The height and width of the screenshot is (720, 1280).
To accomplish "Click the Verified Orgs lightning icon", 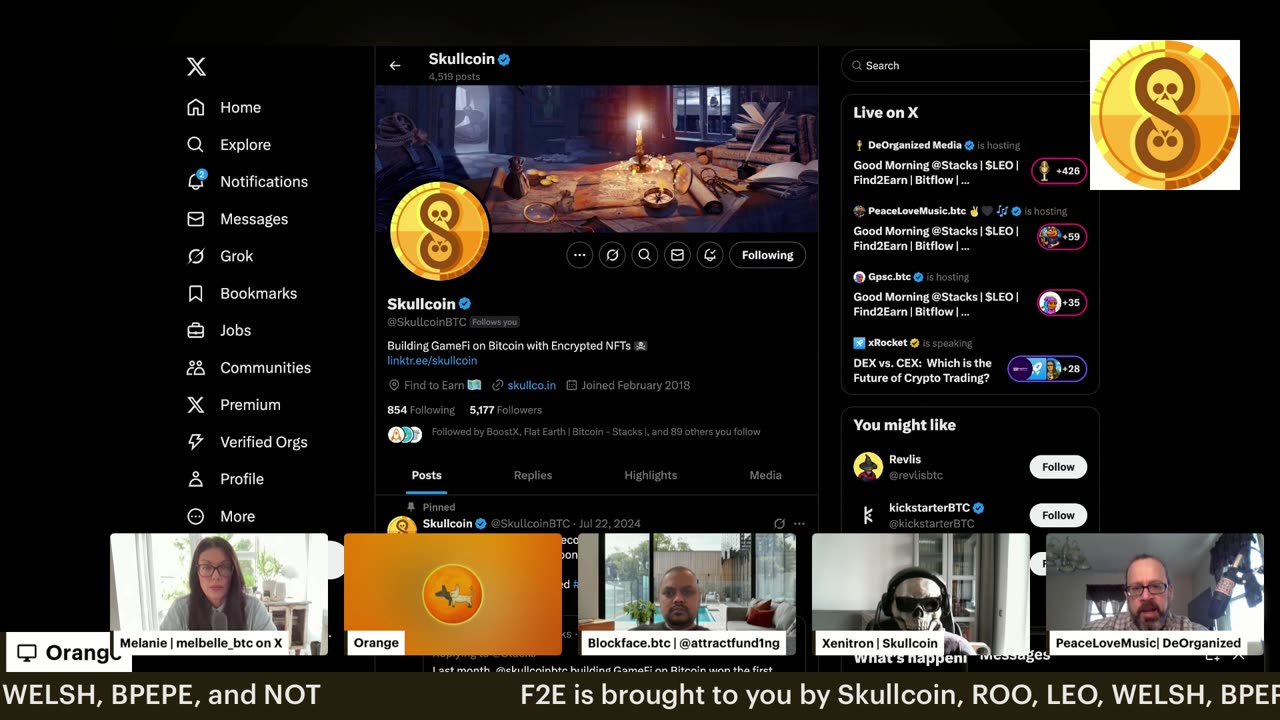I will point(196,441).
